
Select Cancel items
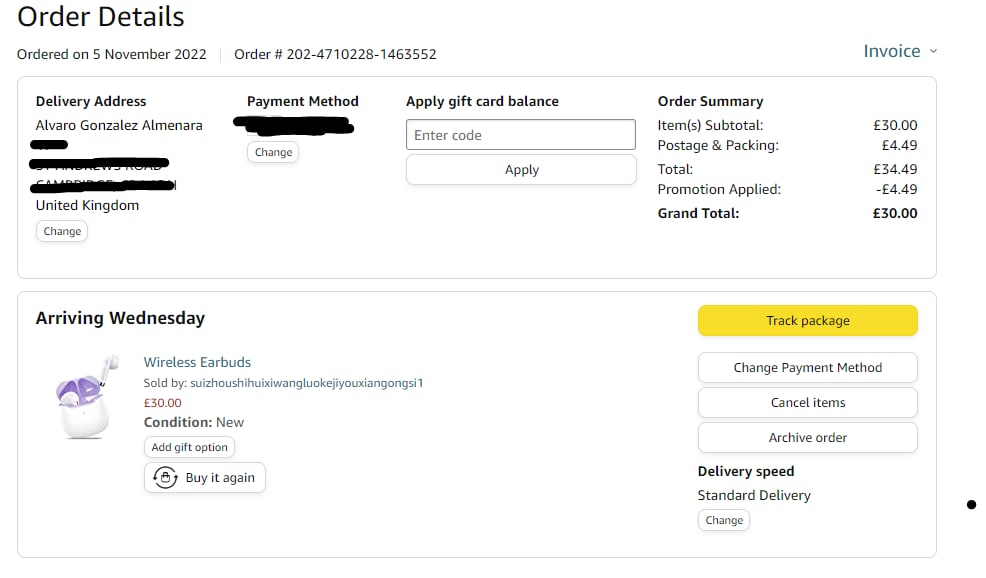click(x=807, y=402)
